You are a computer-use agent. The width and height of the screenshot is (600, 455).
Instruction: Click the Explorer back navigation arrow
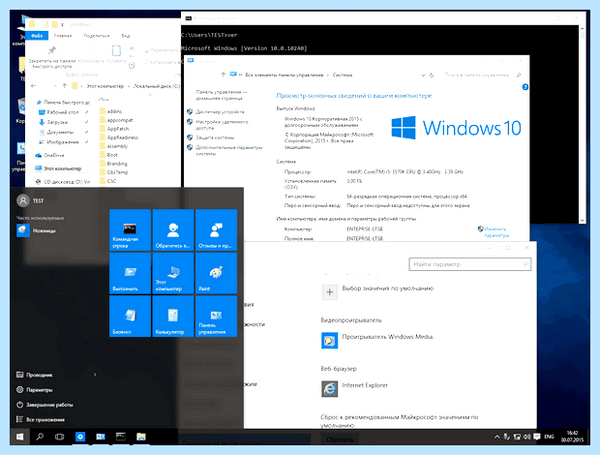click(x=33, y=86)
